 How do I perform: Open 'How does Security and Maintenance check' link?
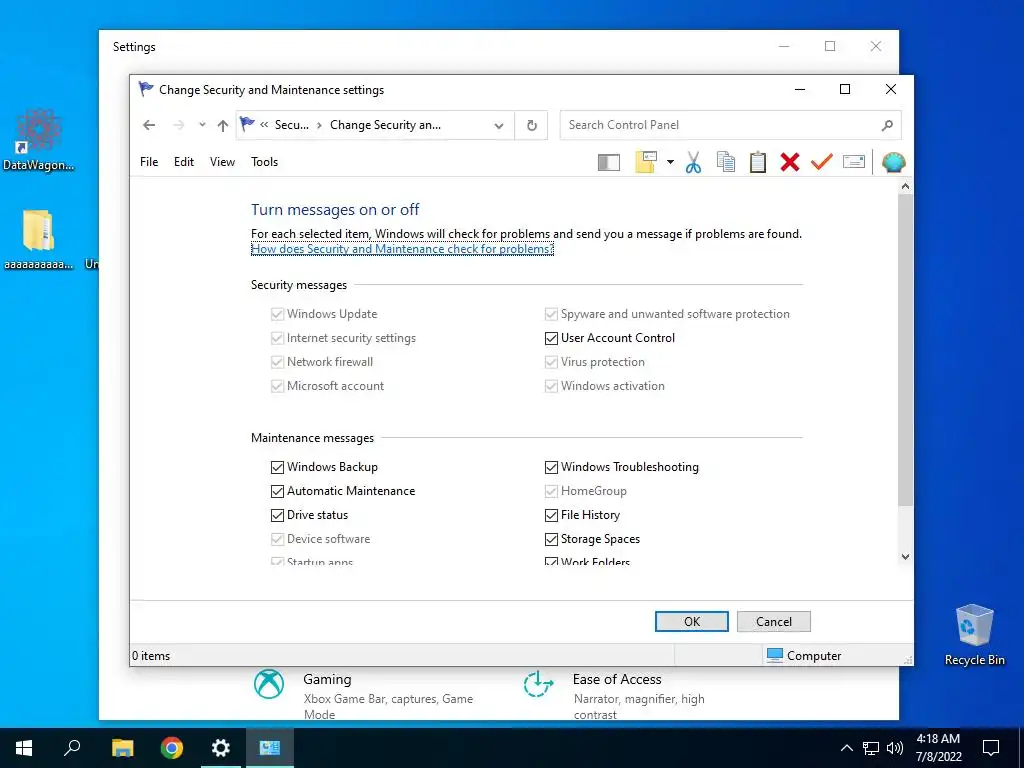pyautogui.click(x=402, y=249)
